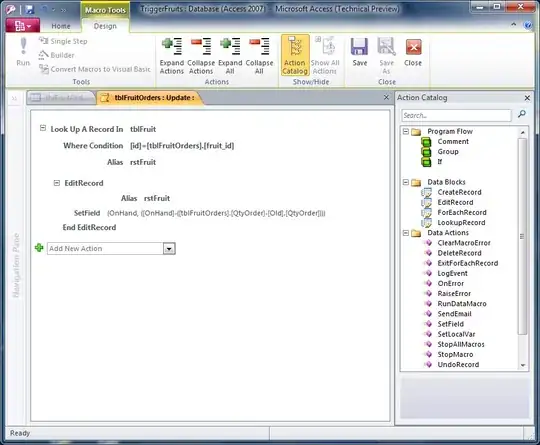Close the macro designer via Close icon
This screenshot has width=540, height=445.
tap(413, 47)
